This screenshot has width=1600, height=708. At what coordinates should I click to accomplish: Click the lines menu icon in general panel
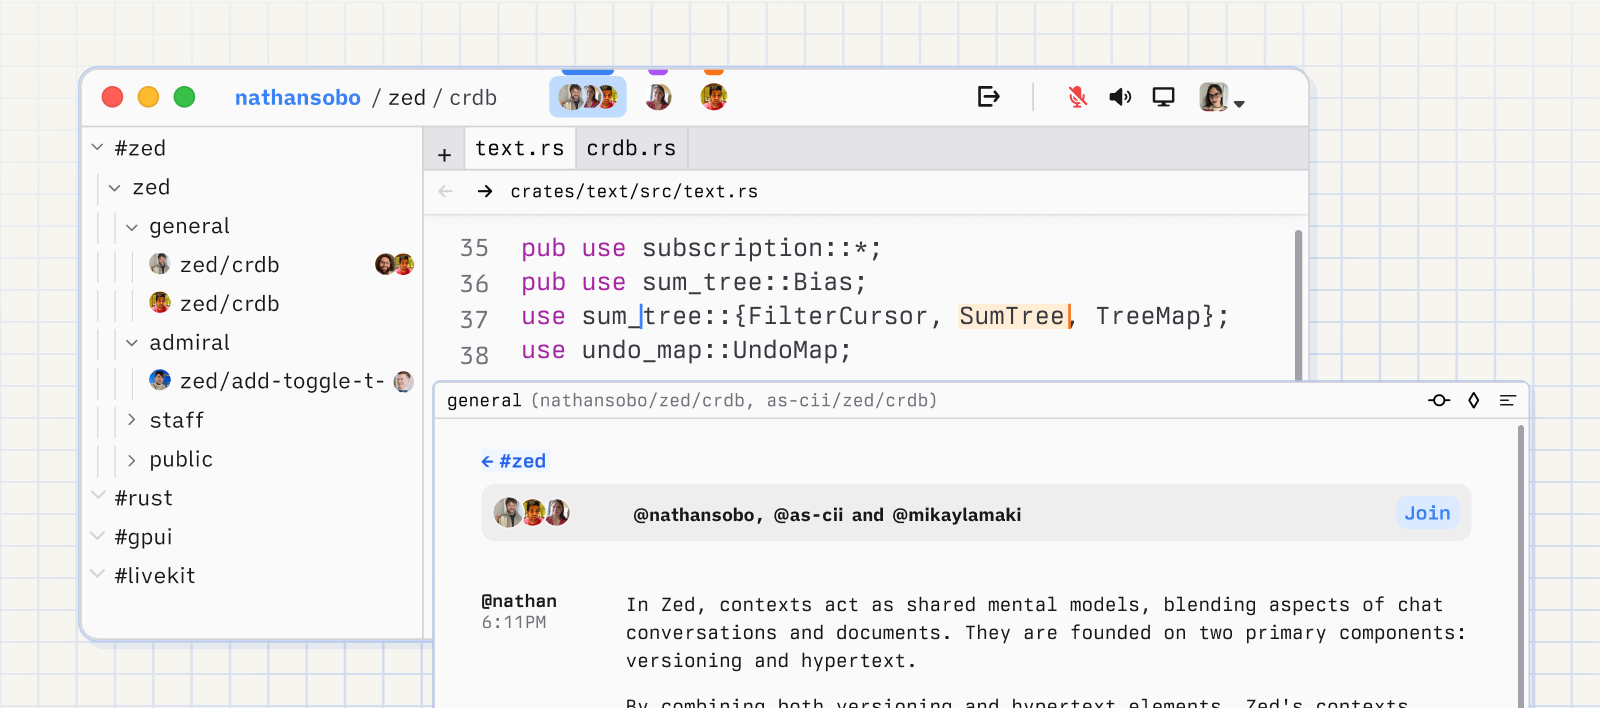pyautogui.click(x=1507, y=401)
